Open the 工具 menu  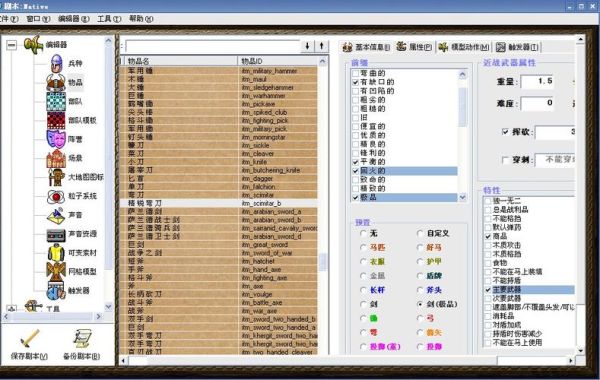(x=109, y=19)
